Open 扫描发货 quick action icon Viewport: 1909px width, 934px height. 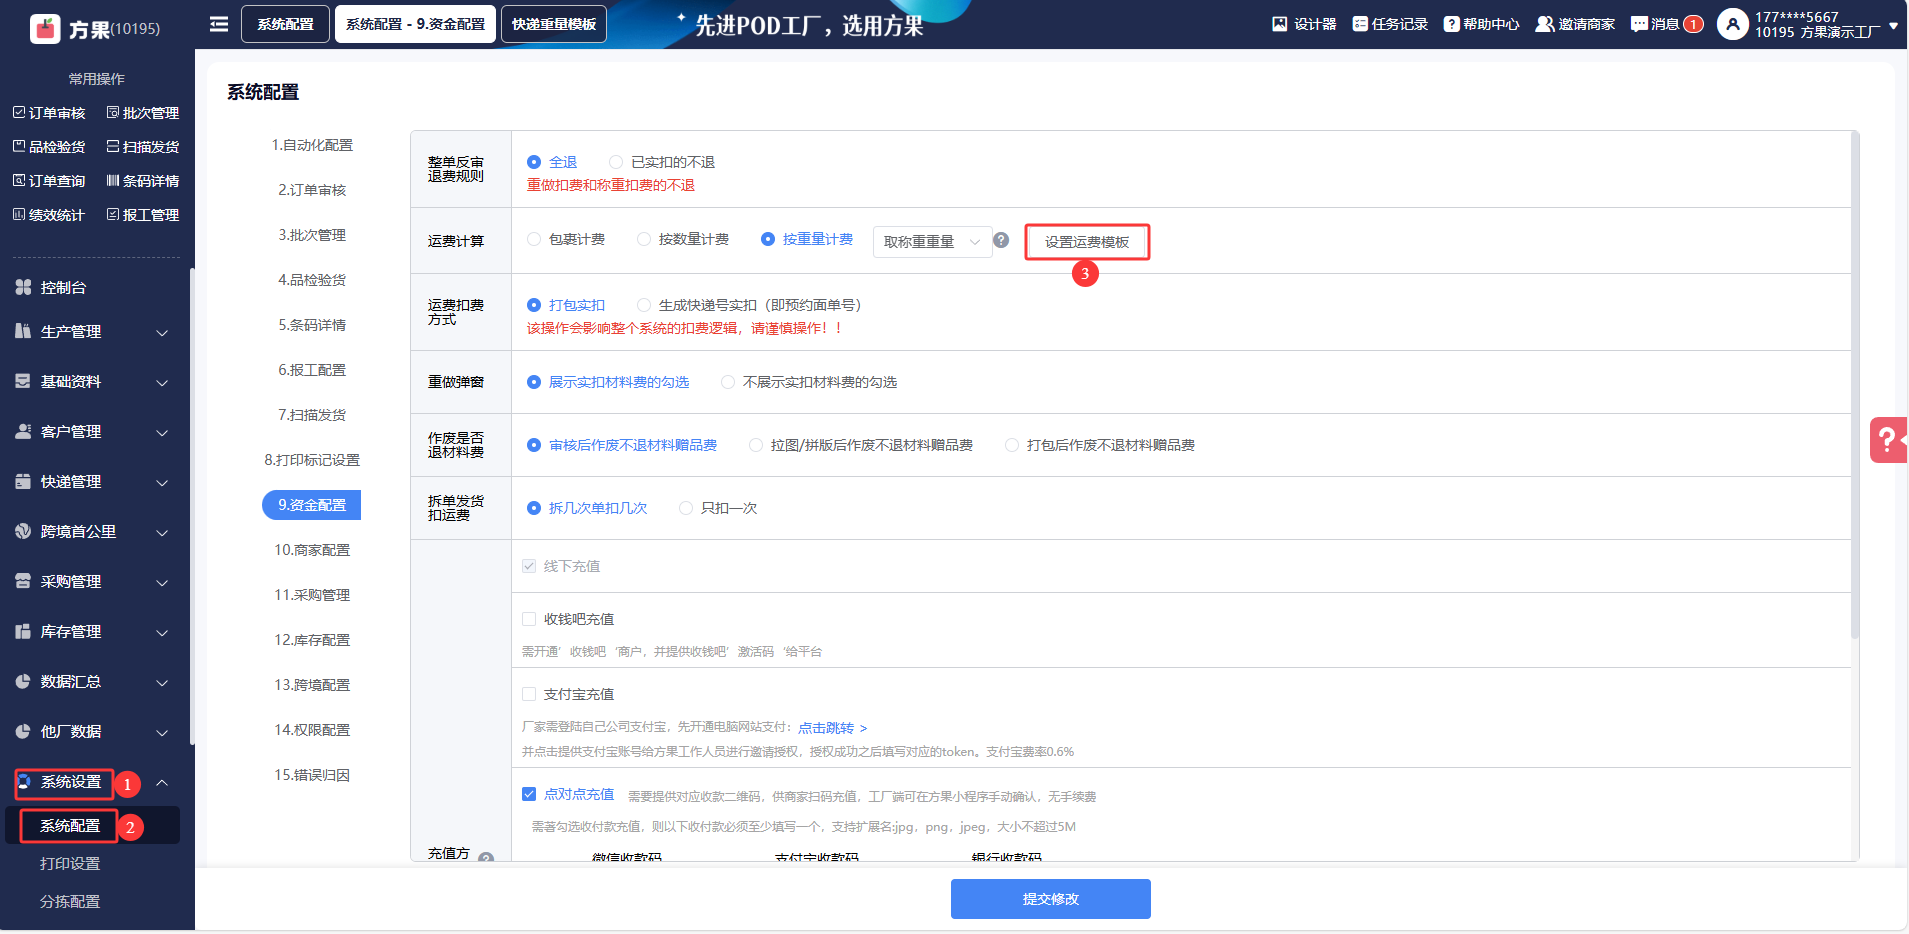pos(113,147)
